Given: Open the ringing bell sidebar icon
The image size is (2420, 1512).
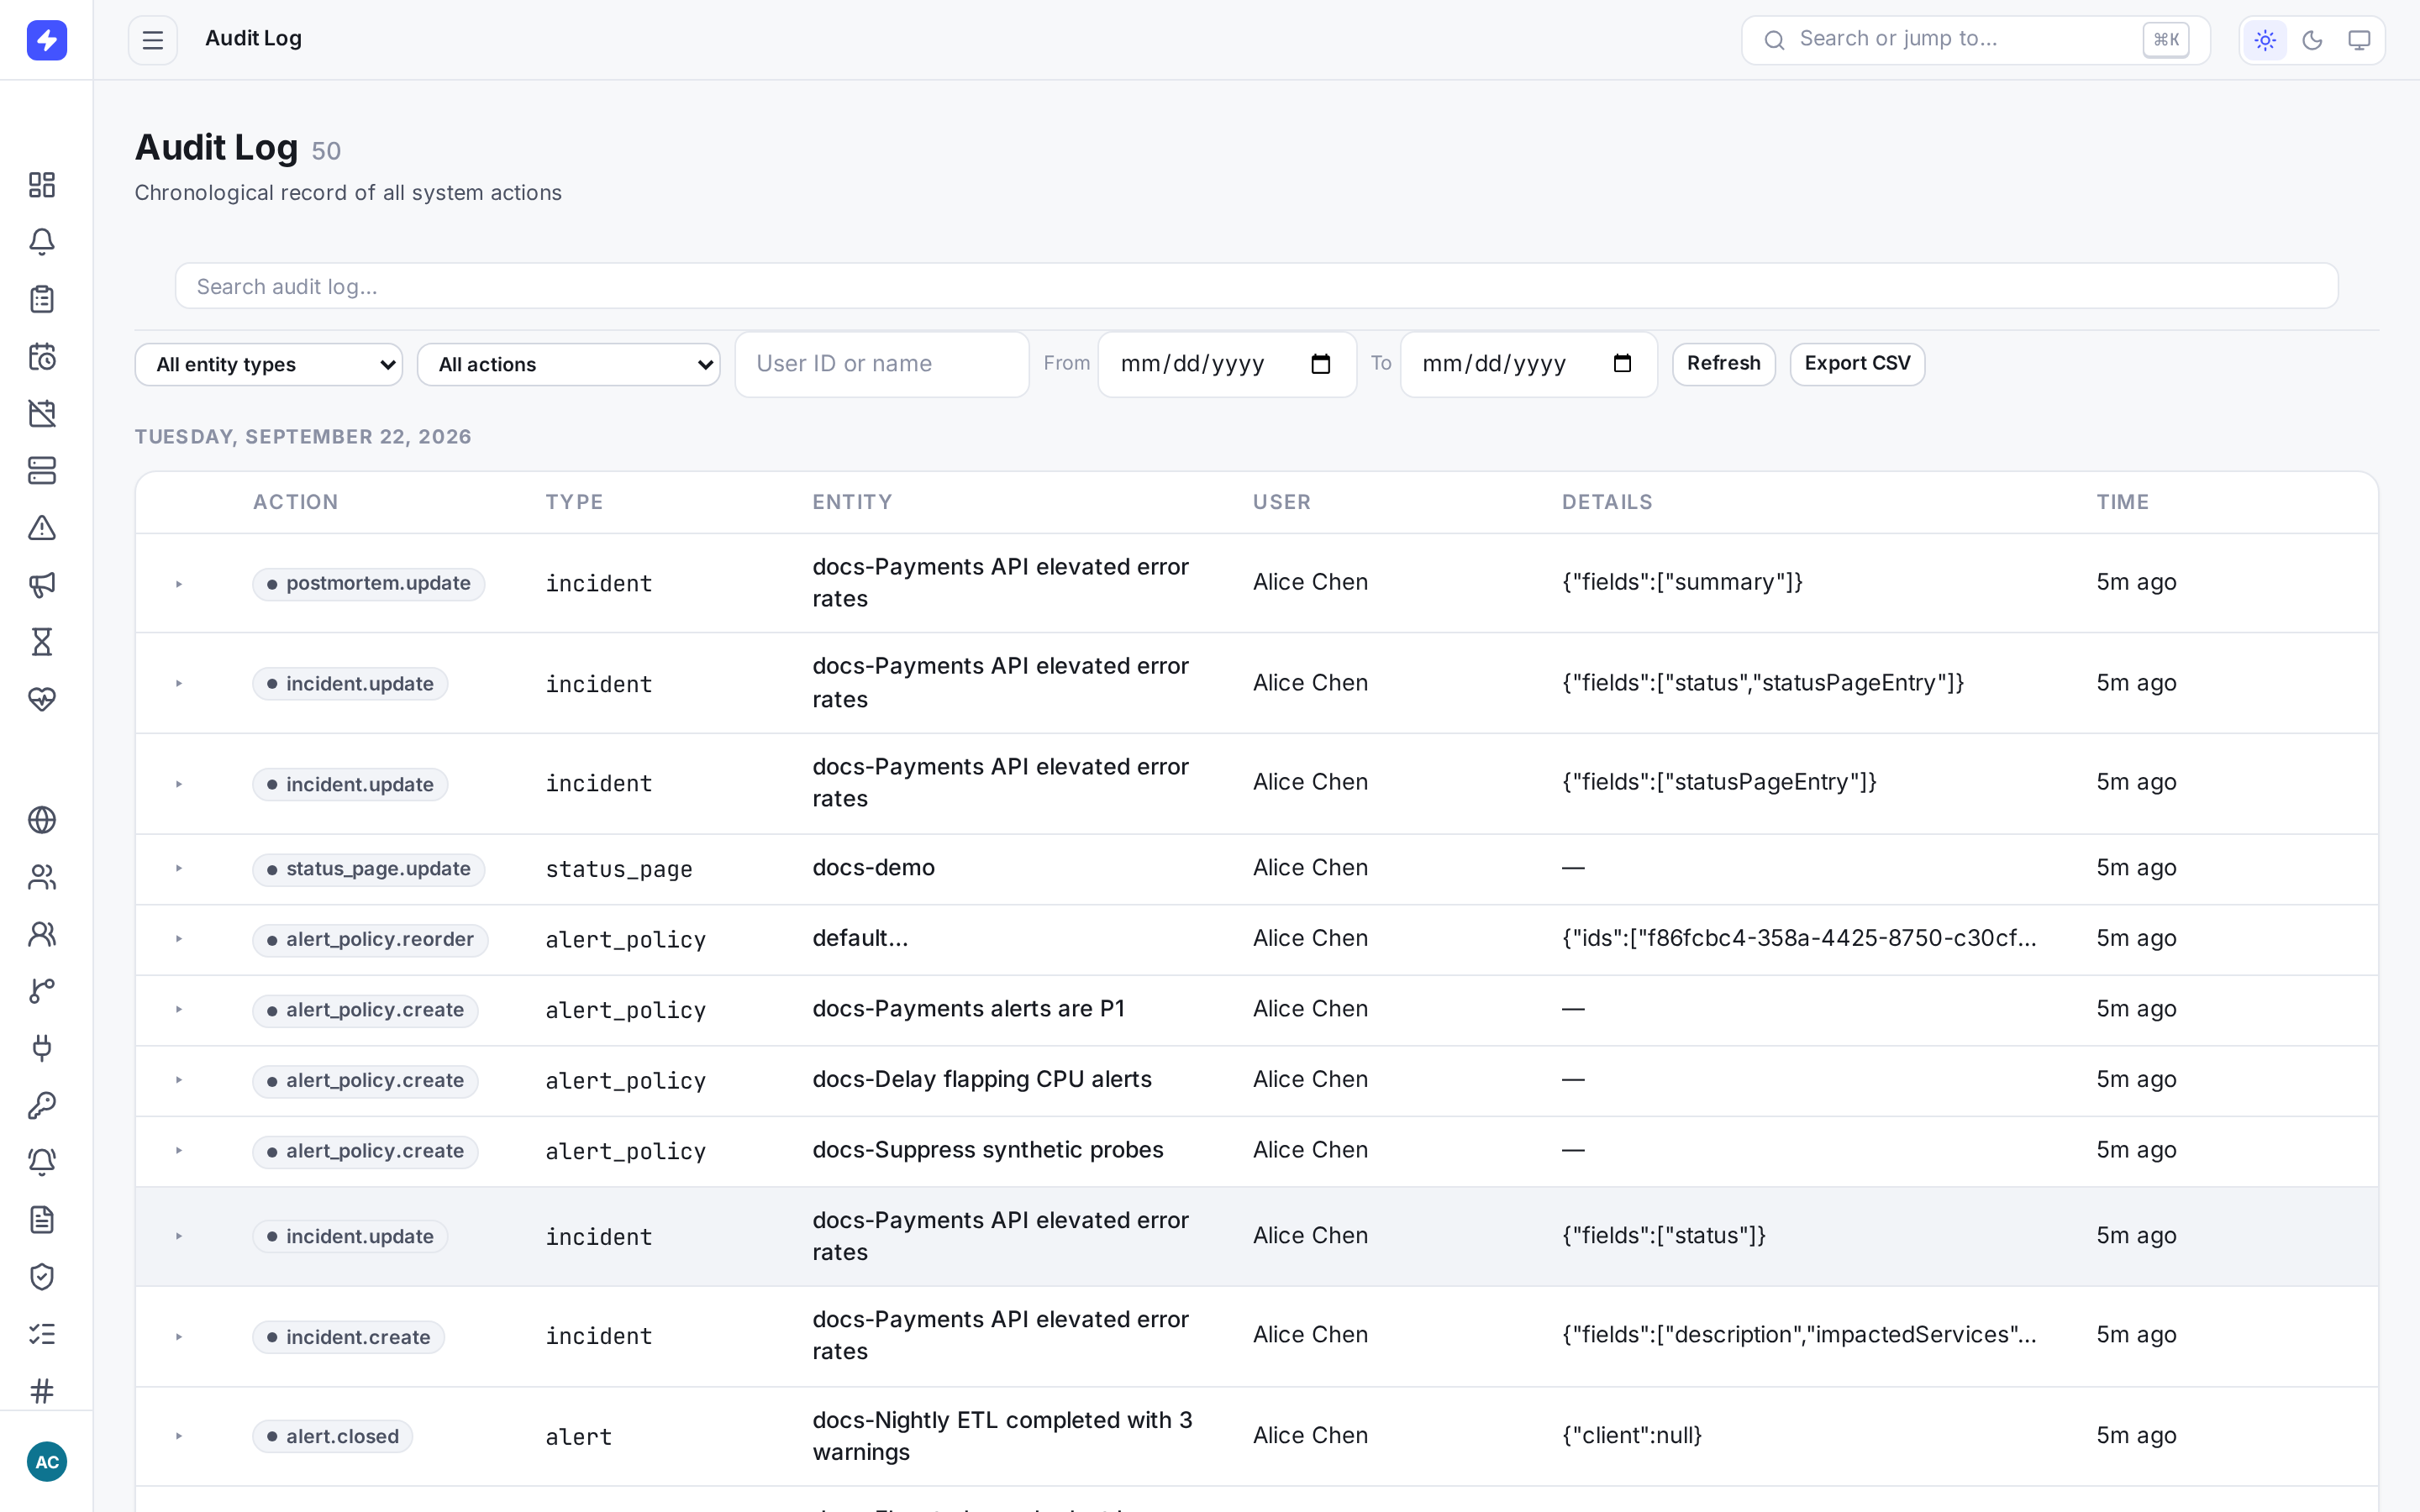Looking at the screenshot, I should coord(42,1162).
